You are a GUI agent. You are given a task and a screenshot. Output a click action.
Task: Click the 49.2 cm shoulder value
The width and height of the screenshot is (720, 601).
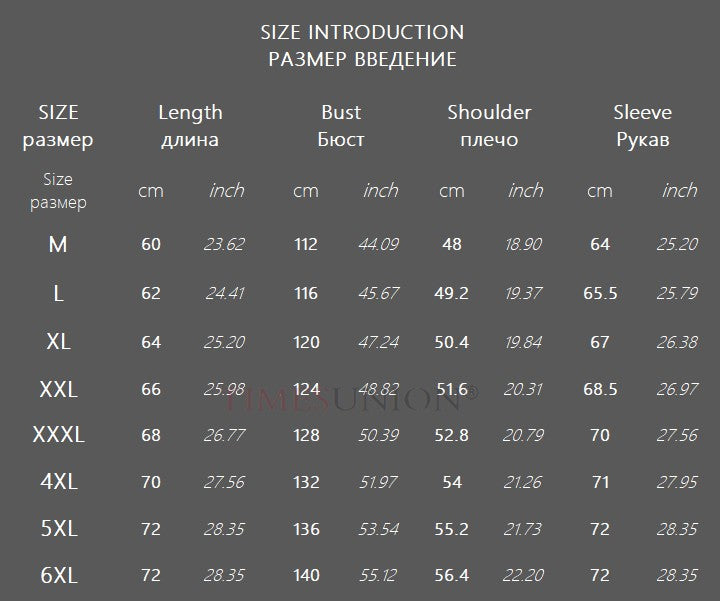[x=451, y=293]
